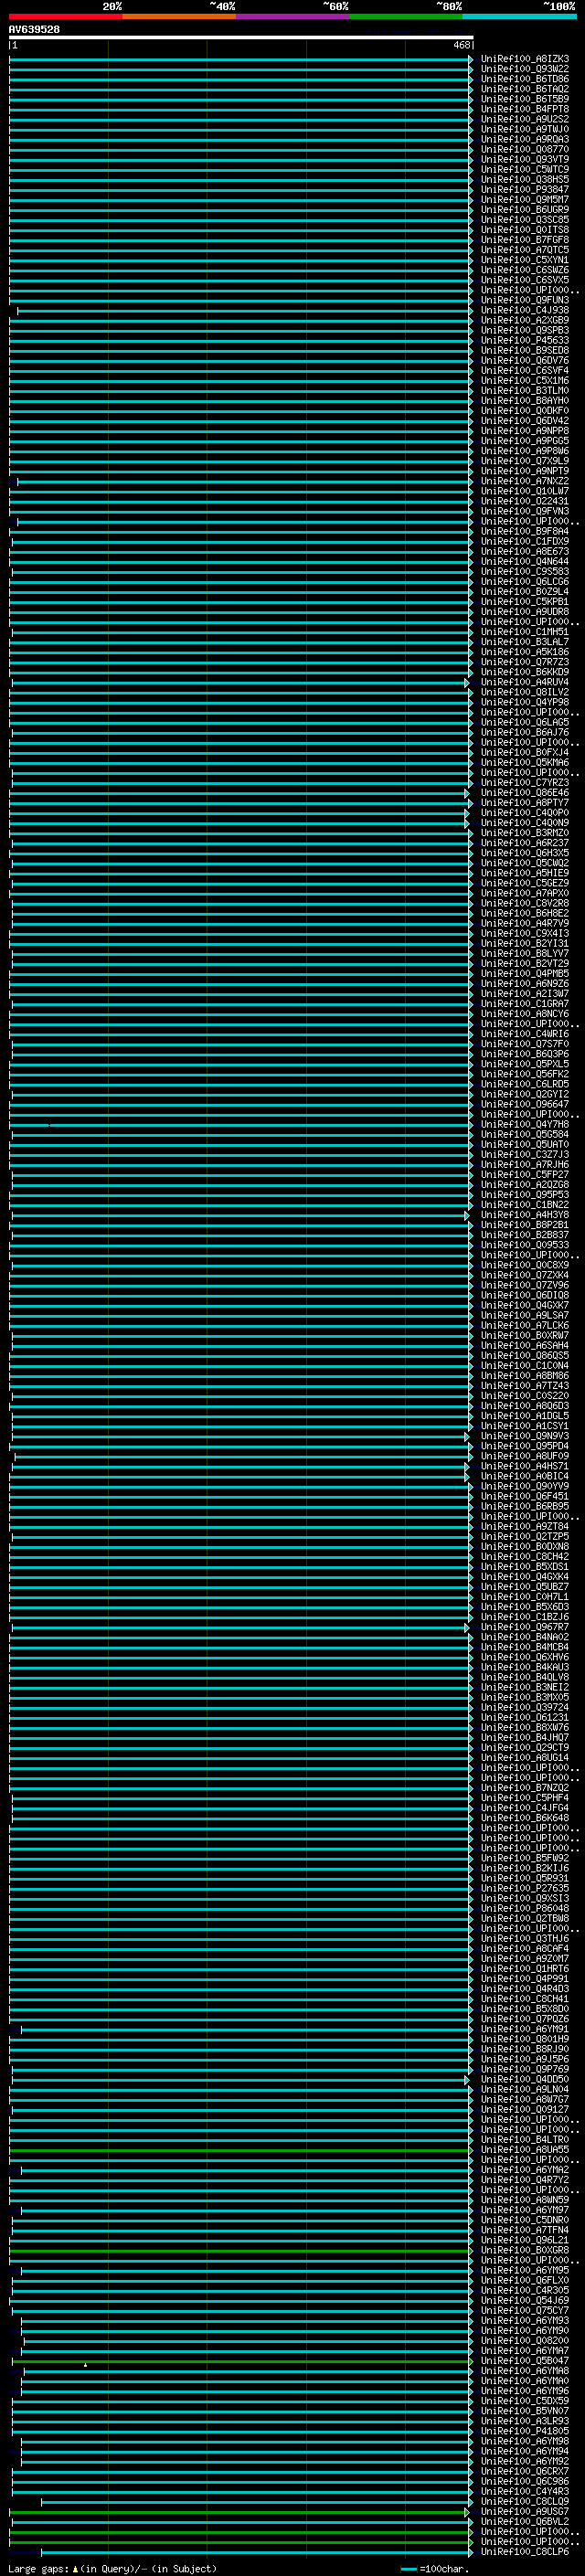
Task: Select the UniRef100_B4NA02 label
Action: pos(525,1637)
